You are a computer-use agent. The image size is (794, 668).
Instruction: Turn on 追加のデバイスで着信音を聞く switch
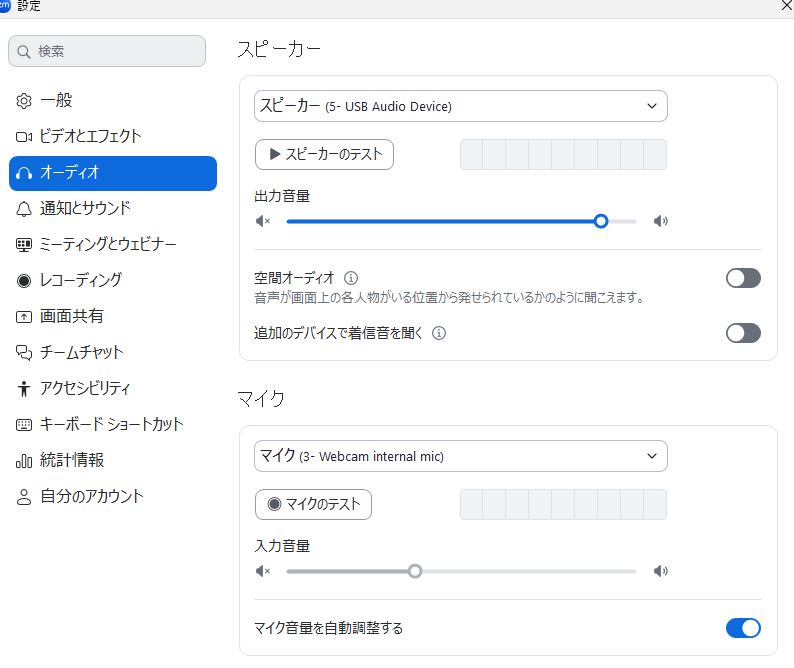point(743,333)
